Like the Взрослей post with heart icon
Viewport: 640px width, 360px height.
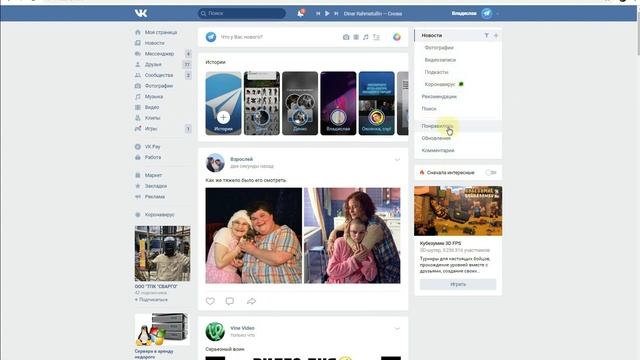[210, 301]
